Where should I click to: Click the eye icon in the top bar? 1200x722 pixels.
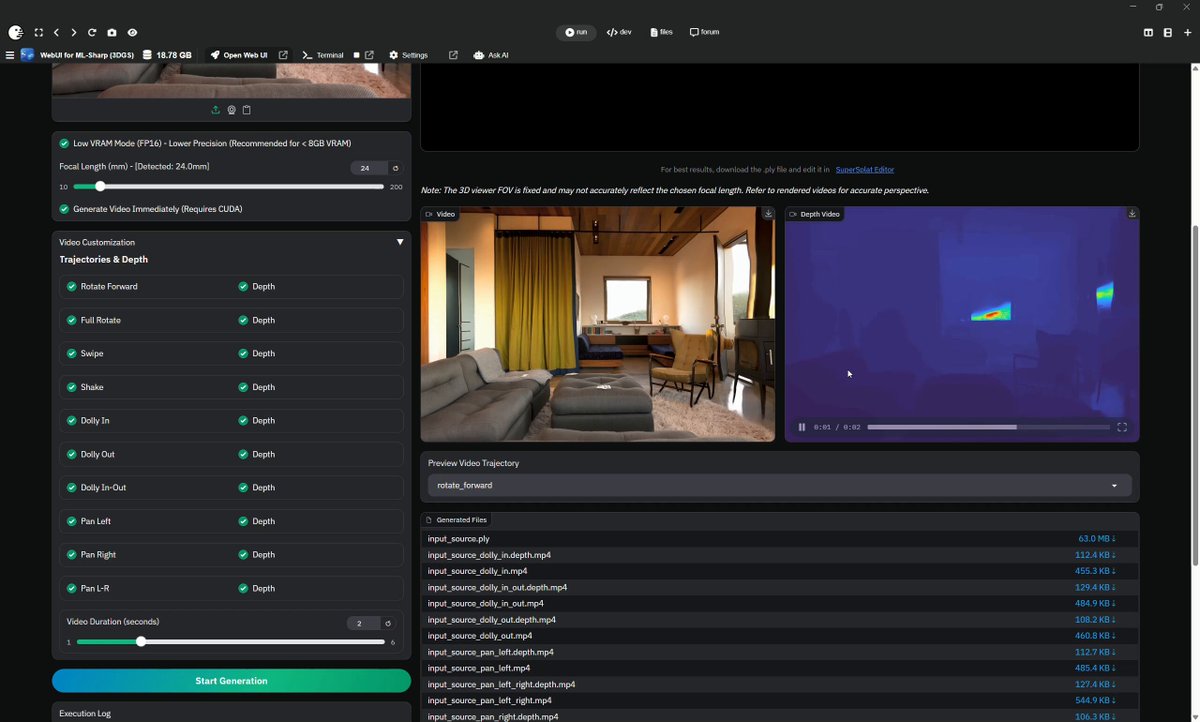pos(132,32)
